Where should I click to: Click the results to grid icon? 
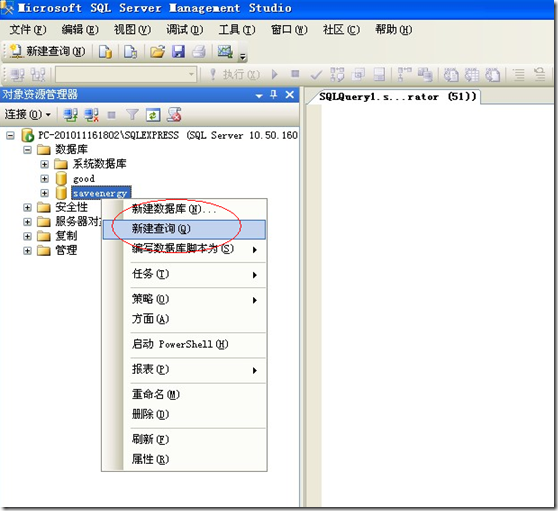tap(472, 74)
